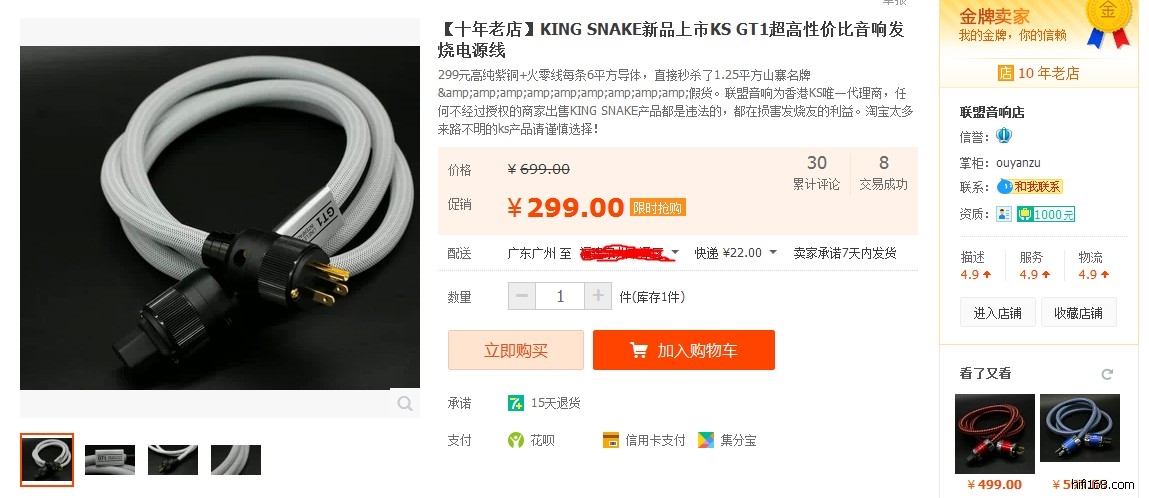Select the second GT1 label thumbnail
This screenshot has width=1149, height=498.
click(110, 460)
